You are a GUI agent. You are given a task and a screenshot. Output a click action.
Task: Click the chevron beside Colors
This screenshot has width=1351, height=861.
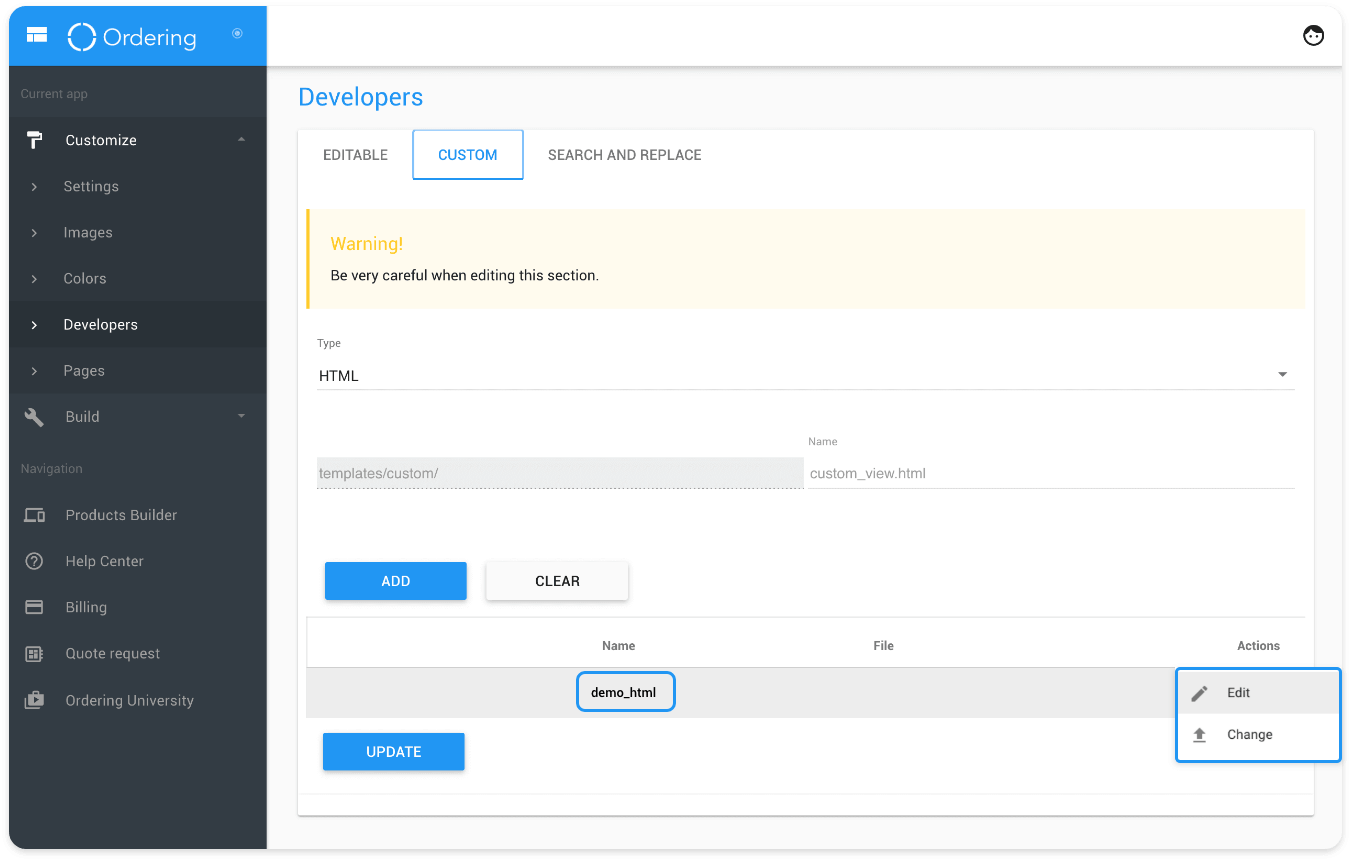click(x=34, y=279)
